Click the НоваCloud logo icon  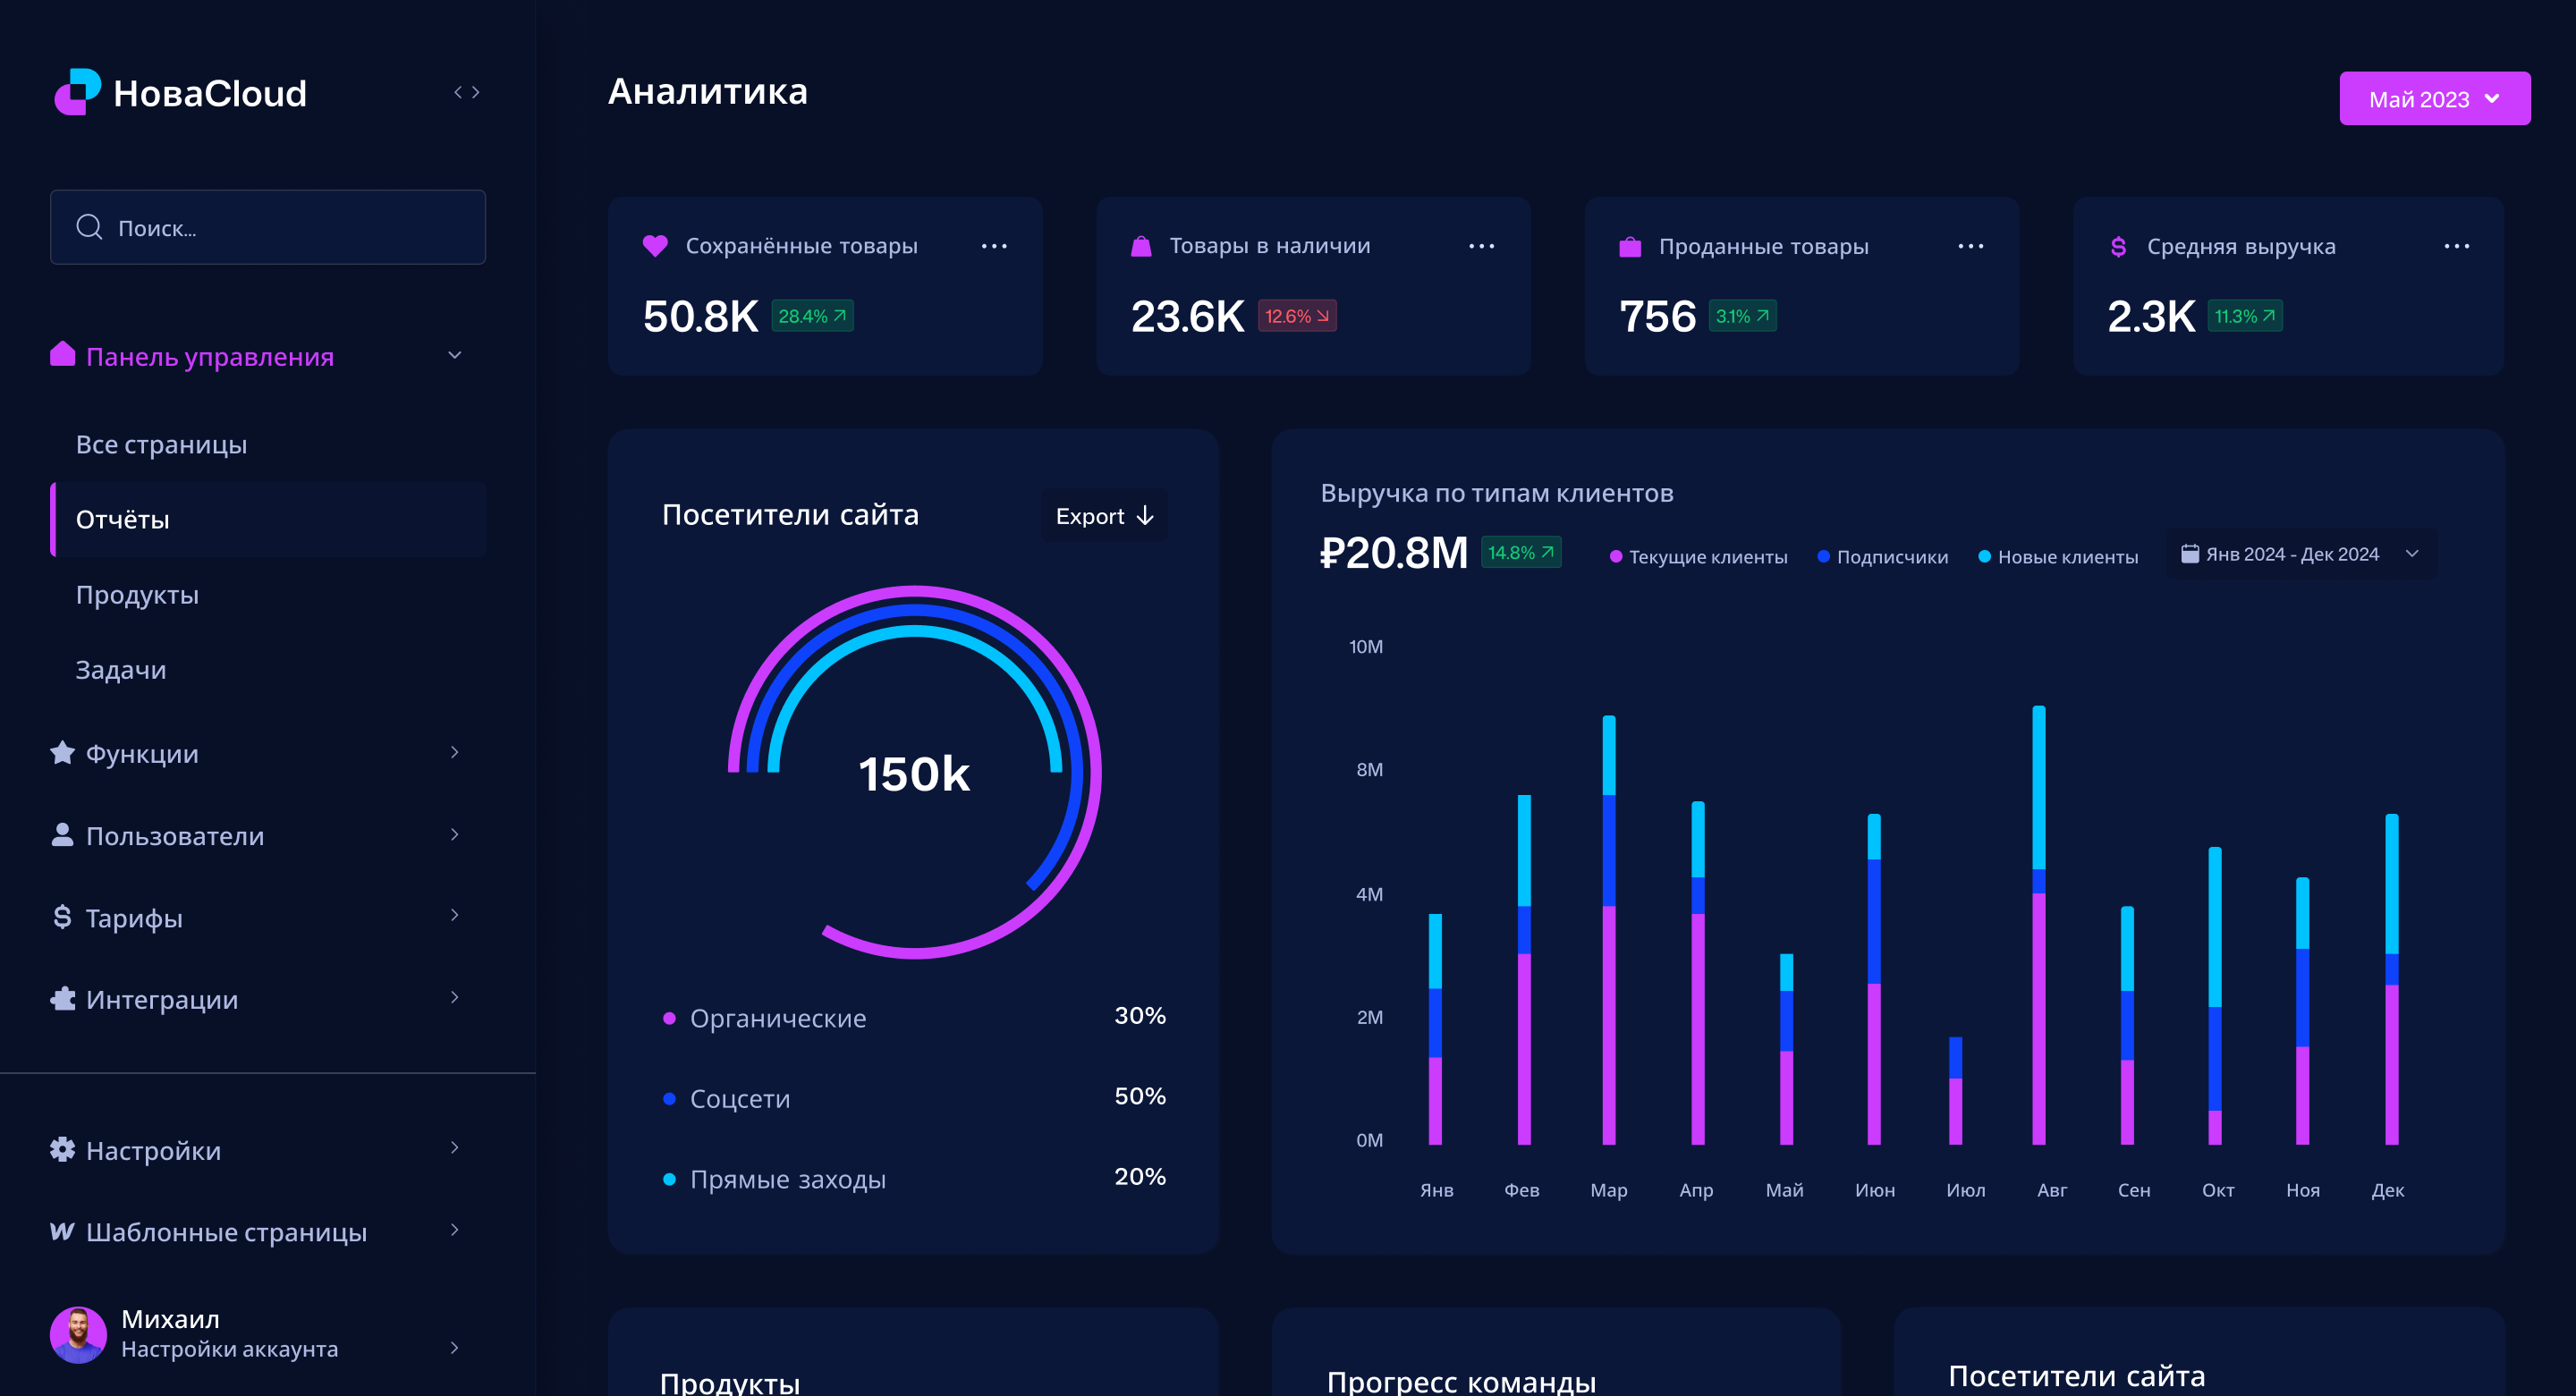(x=77, y=92)
